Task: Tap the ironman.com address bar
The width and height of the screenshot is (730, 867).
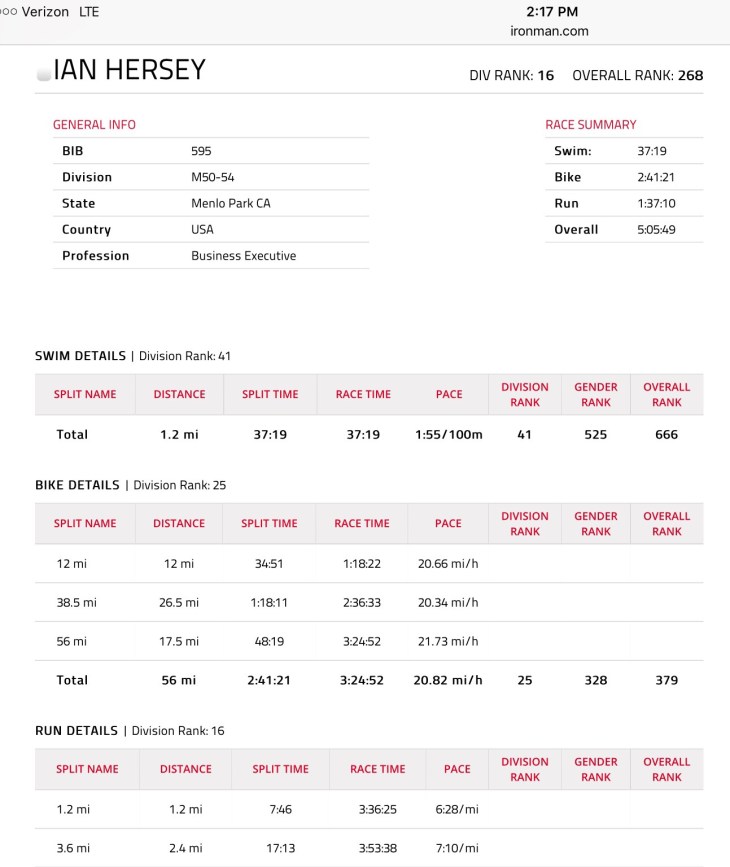Action: click(x=549, y=31)
